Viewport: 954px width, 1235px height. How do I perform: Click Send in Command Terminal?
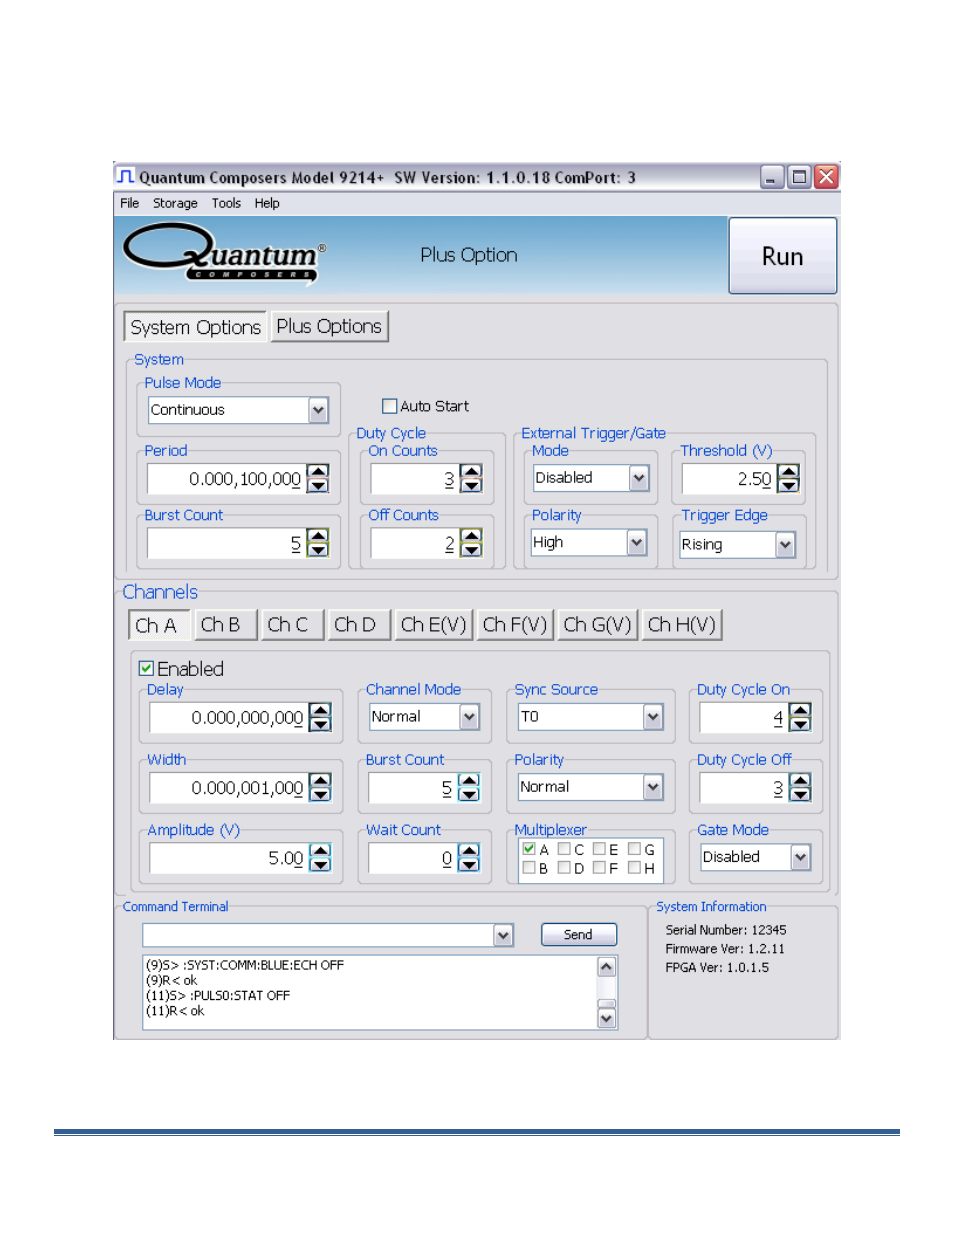click(x=578, y=934)
